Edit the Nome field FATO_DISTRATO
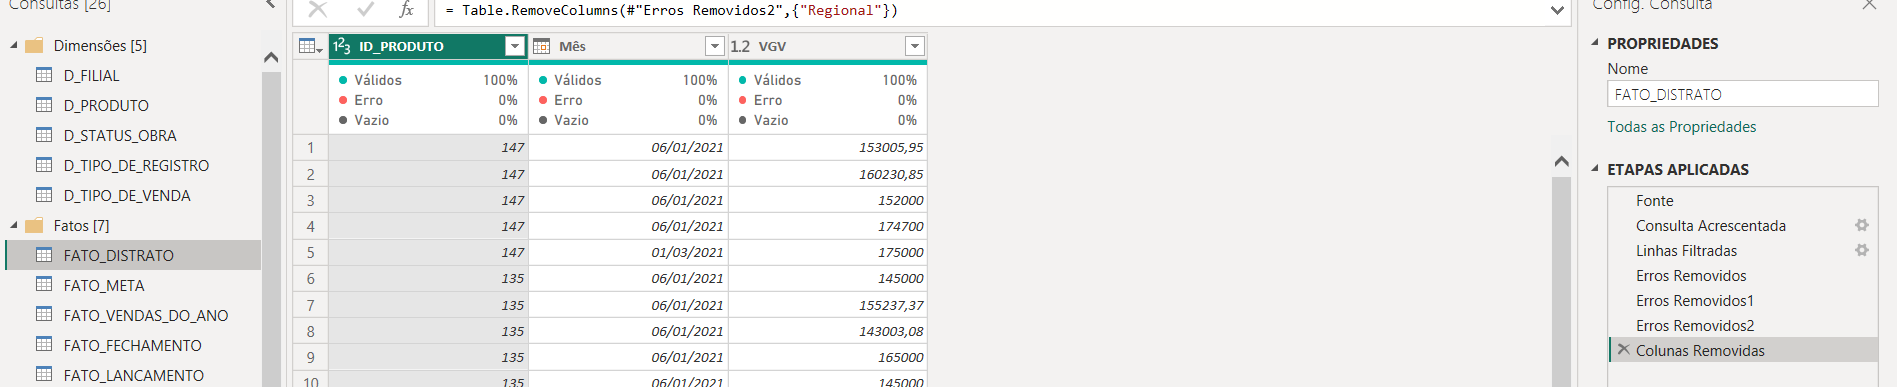The height and width of the screenshot is (387, 1897). pos(1743,94)
